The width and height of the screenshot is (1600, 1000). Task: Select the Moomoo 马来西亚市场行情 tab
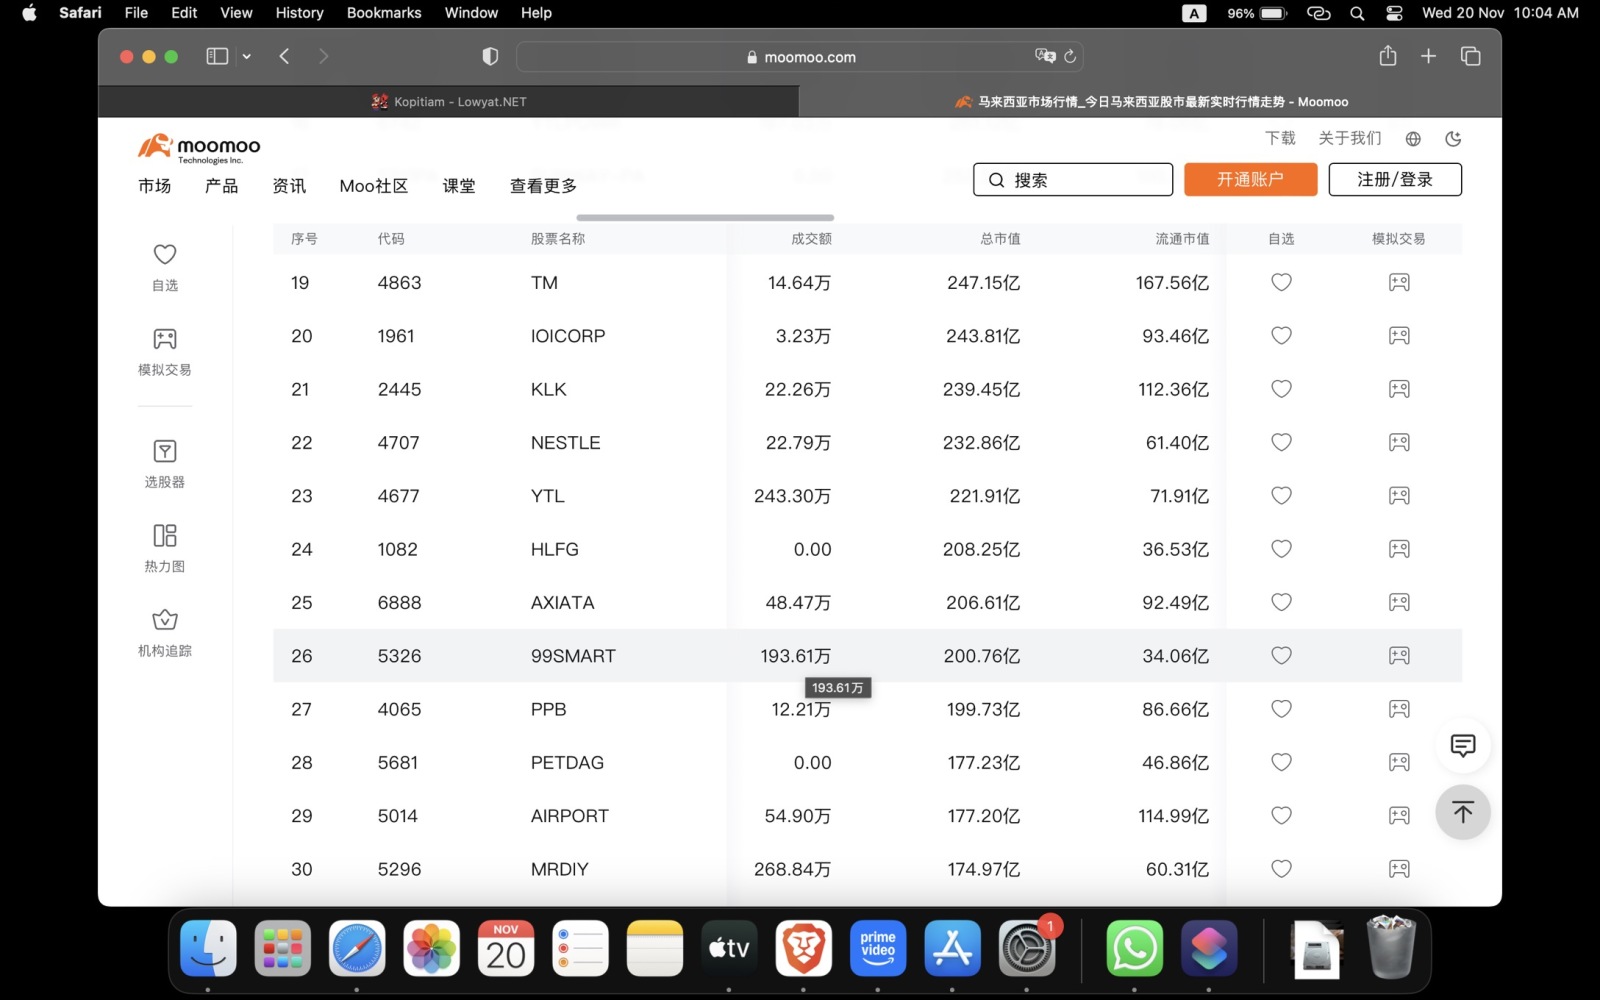click(1150, 102)
